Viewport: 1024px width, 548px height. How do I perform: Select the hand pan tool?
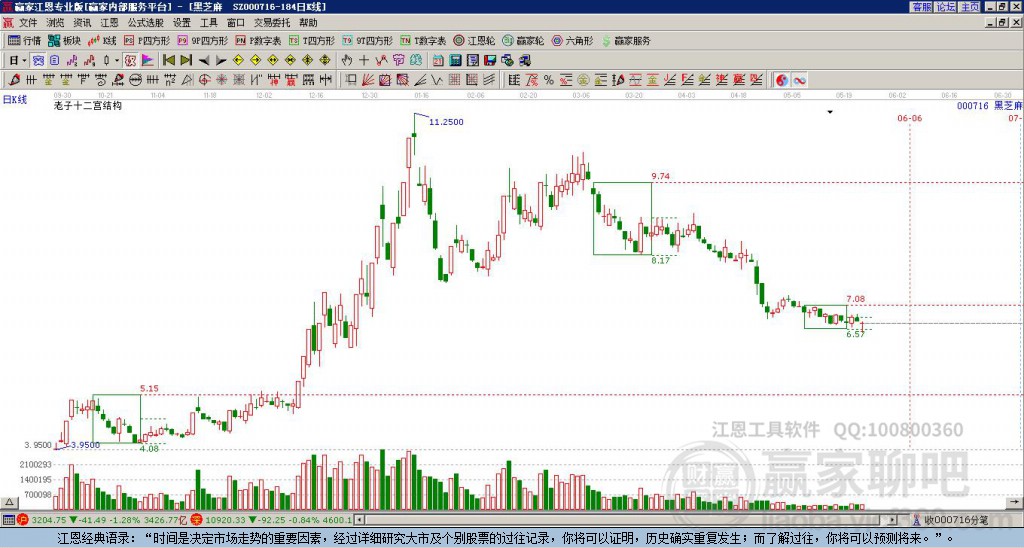pos(347,61)
